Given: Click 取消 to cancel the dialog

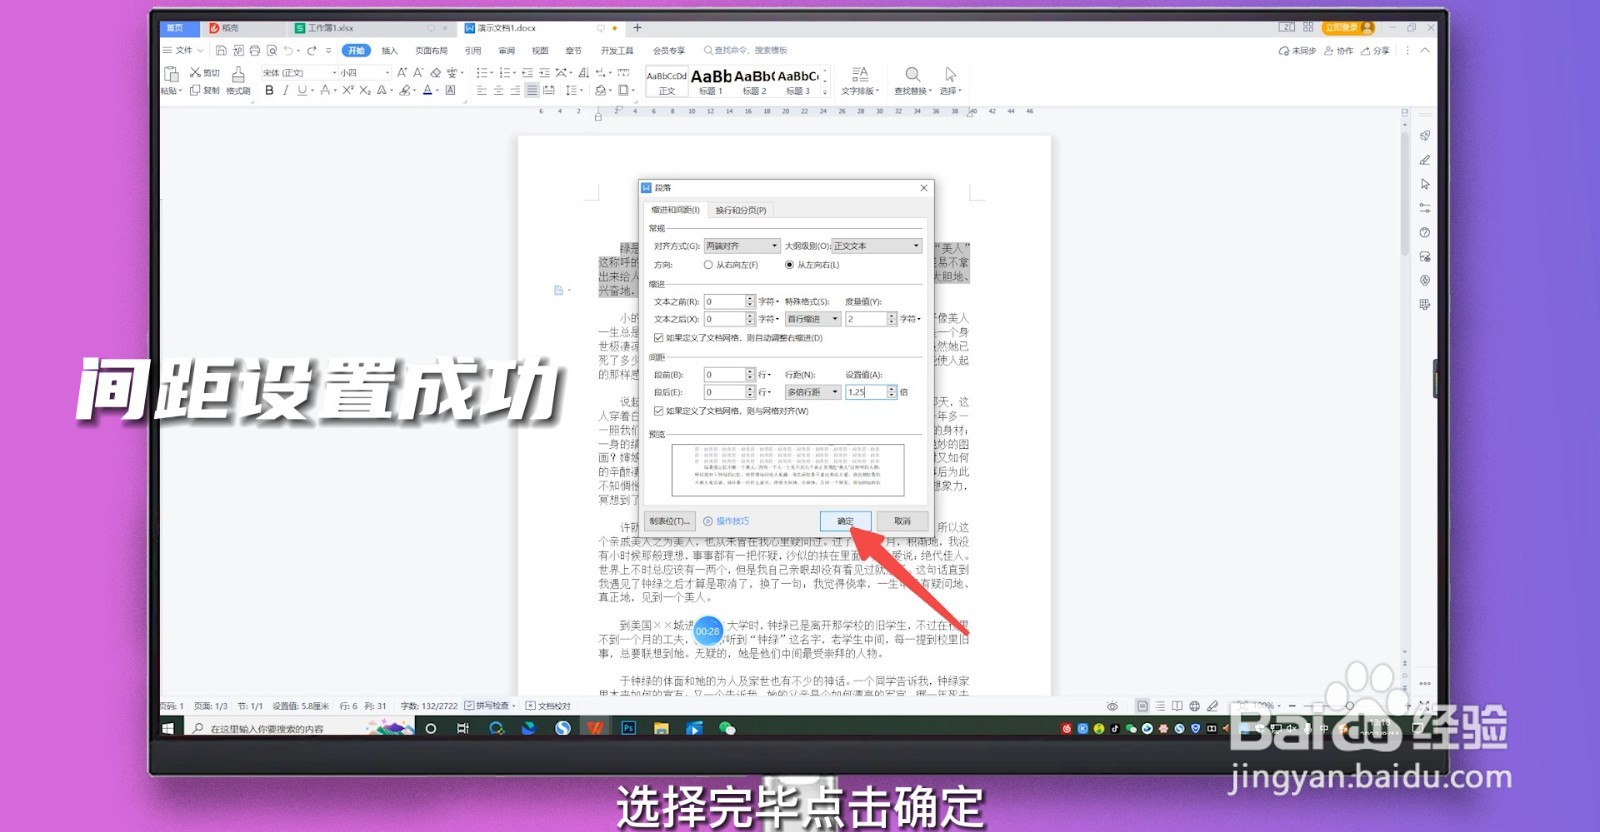Looking at the screenshot, I should (902, 521).
